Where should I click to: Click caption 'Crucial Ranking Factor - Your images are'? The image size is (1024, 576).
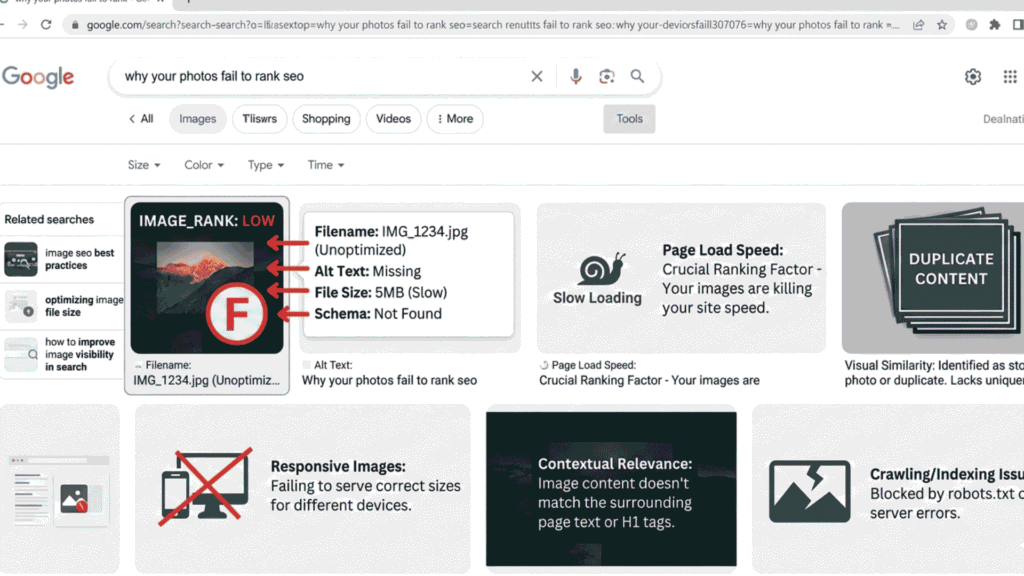click(x=649, y=381)
